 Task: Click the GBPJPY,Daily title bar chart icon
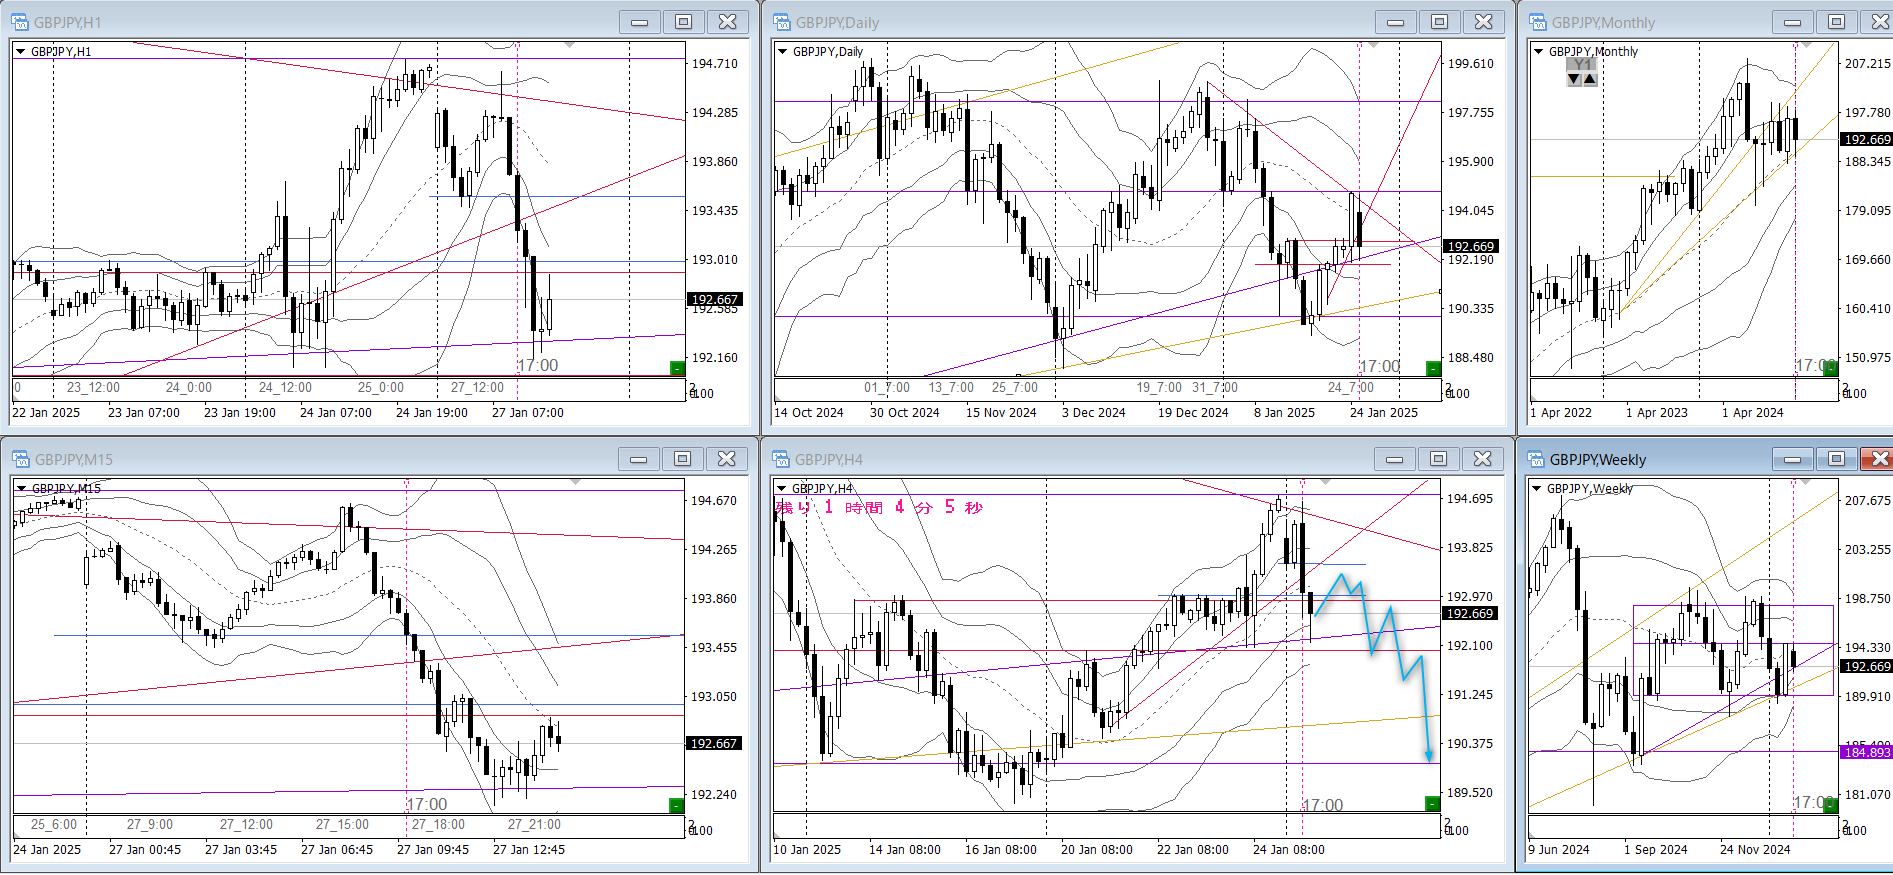coord(782,22)
